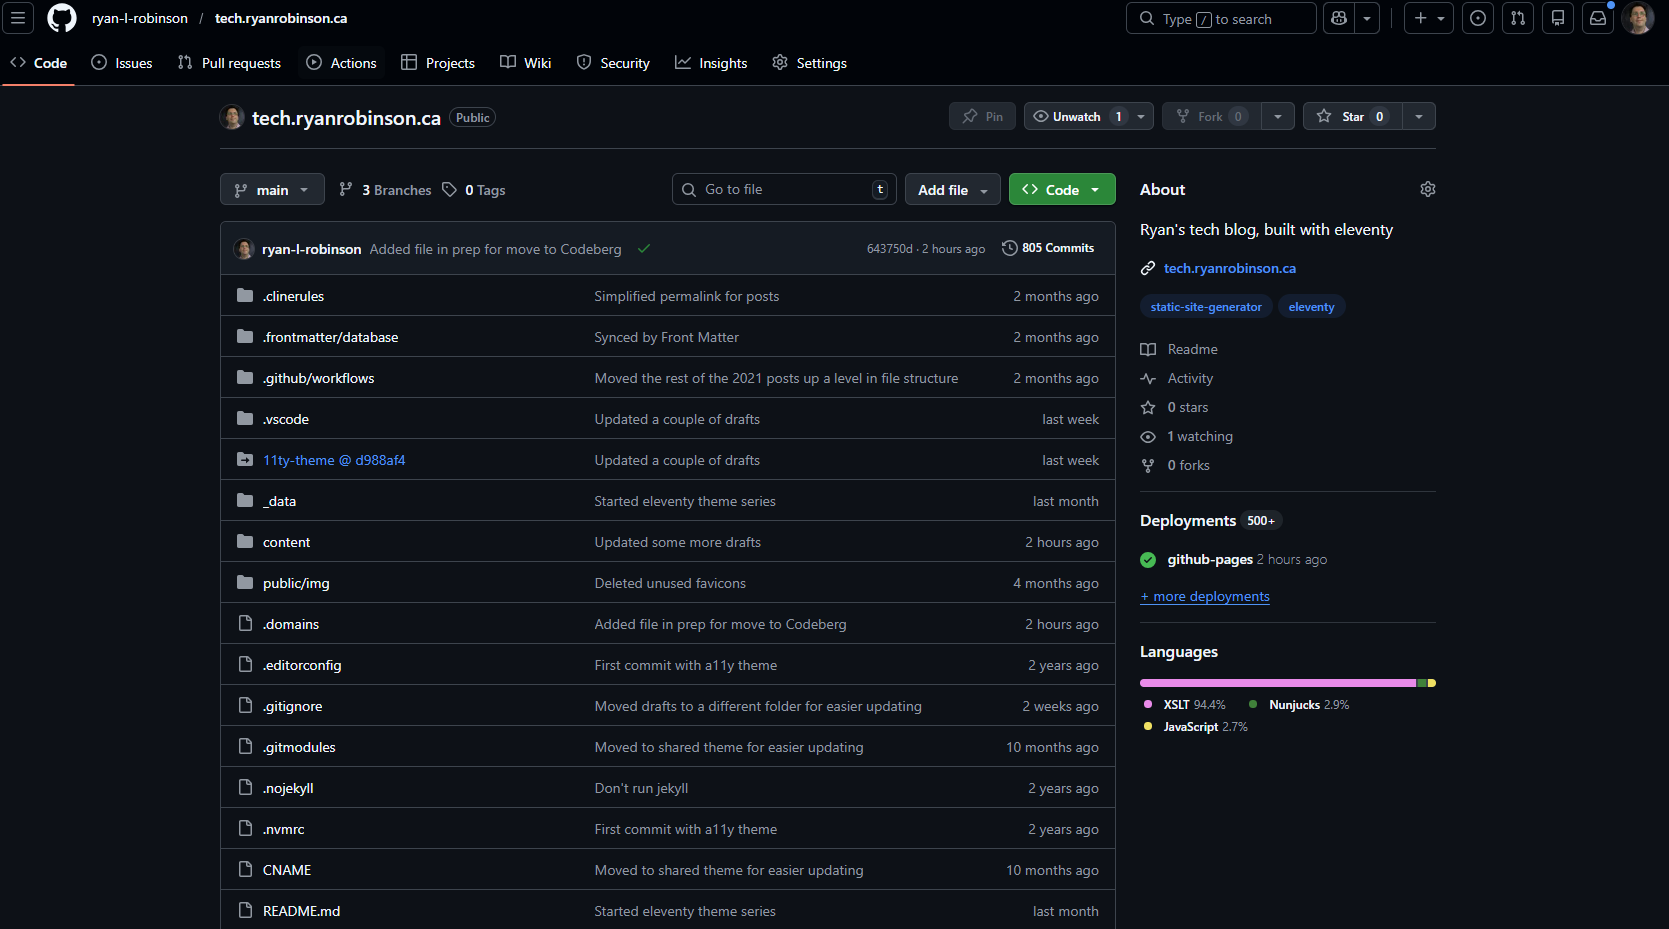Image resolution: width=1669 pixels, height=929 pixels.
Task: Open the issues icon in the top bar
Action: click(x=1477, y=18)
